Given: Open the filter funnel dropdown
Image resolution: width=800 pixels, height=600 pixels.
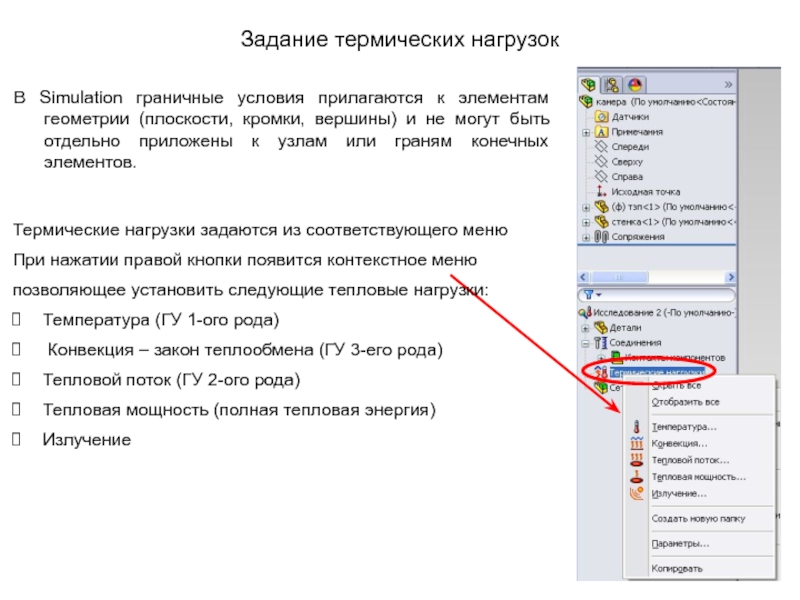Looking at the screenshot, I should click(592, 294).
